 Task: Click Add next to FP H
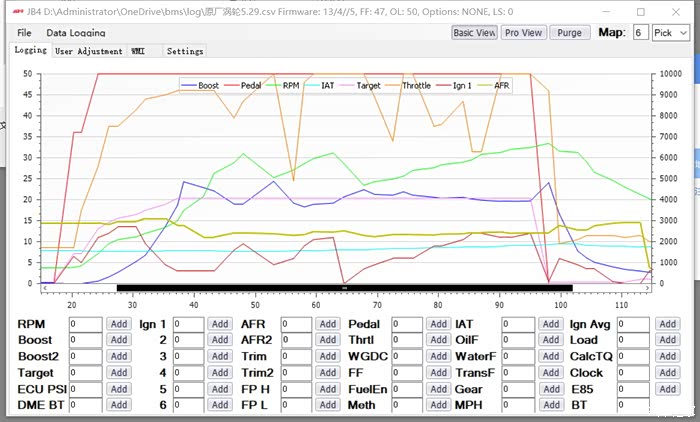(328, 389)
